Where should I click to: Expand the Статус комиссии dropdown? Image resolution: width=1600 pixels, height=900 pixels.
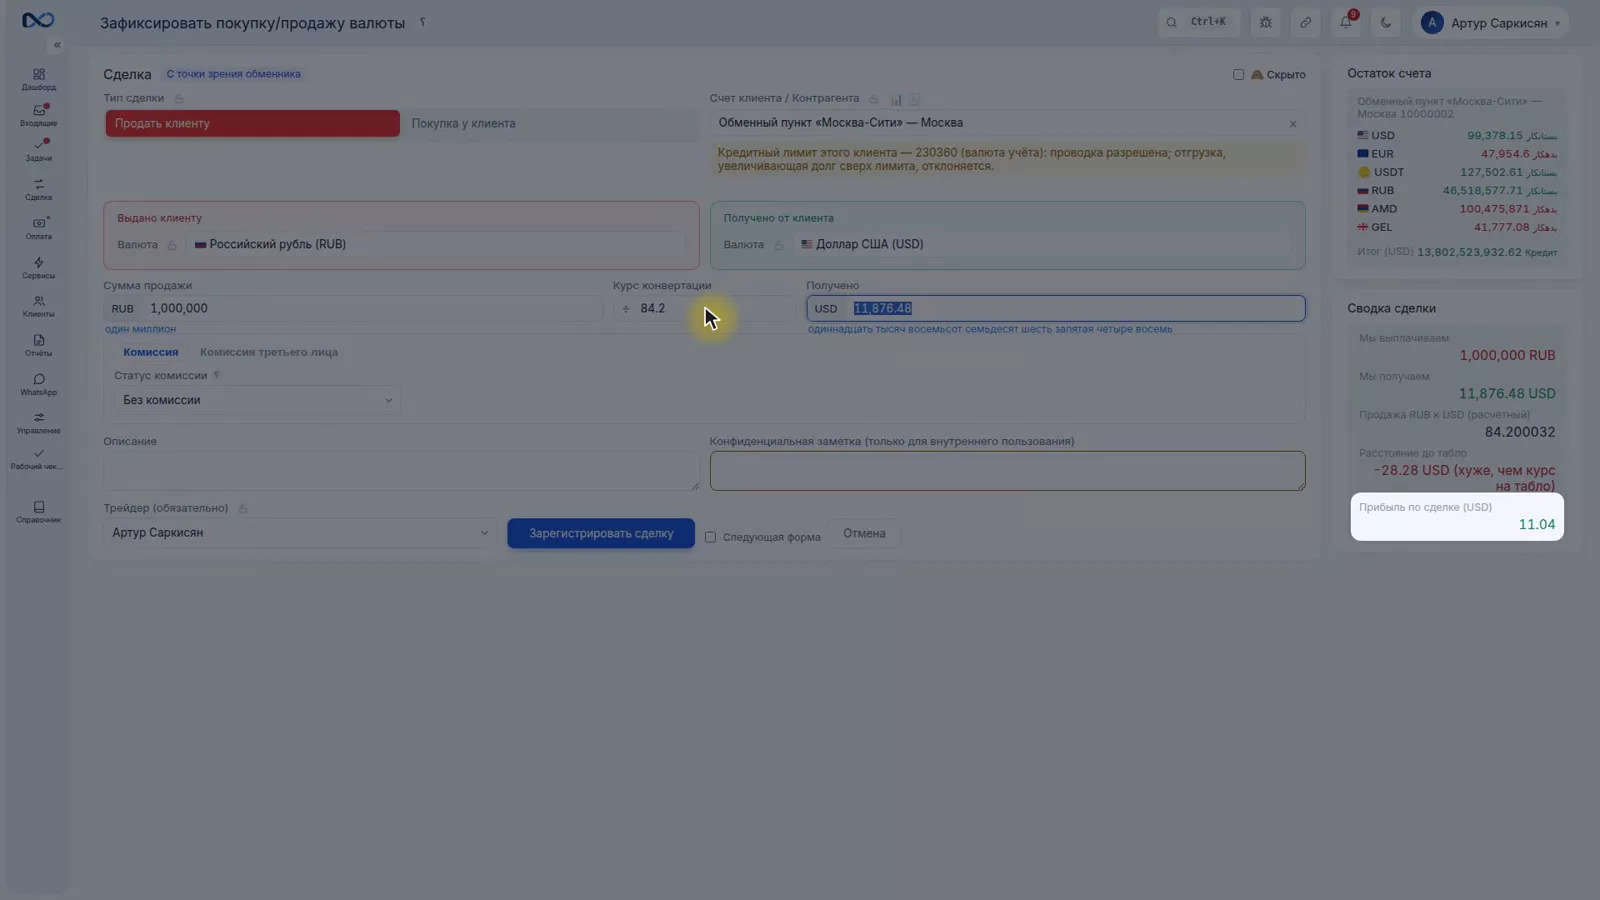(257, 400)
